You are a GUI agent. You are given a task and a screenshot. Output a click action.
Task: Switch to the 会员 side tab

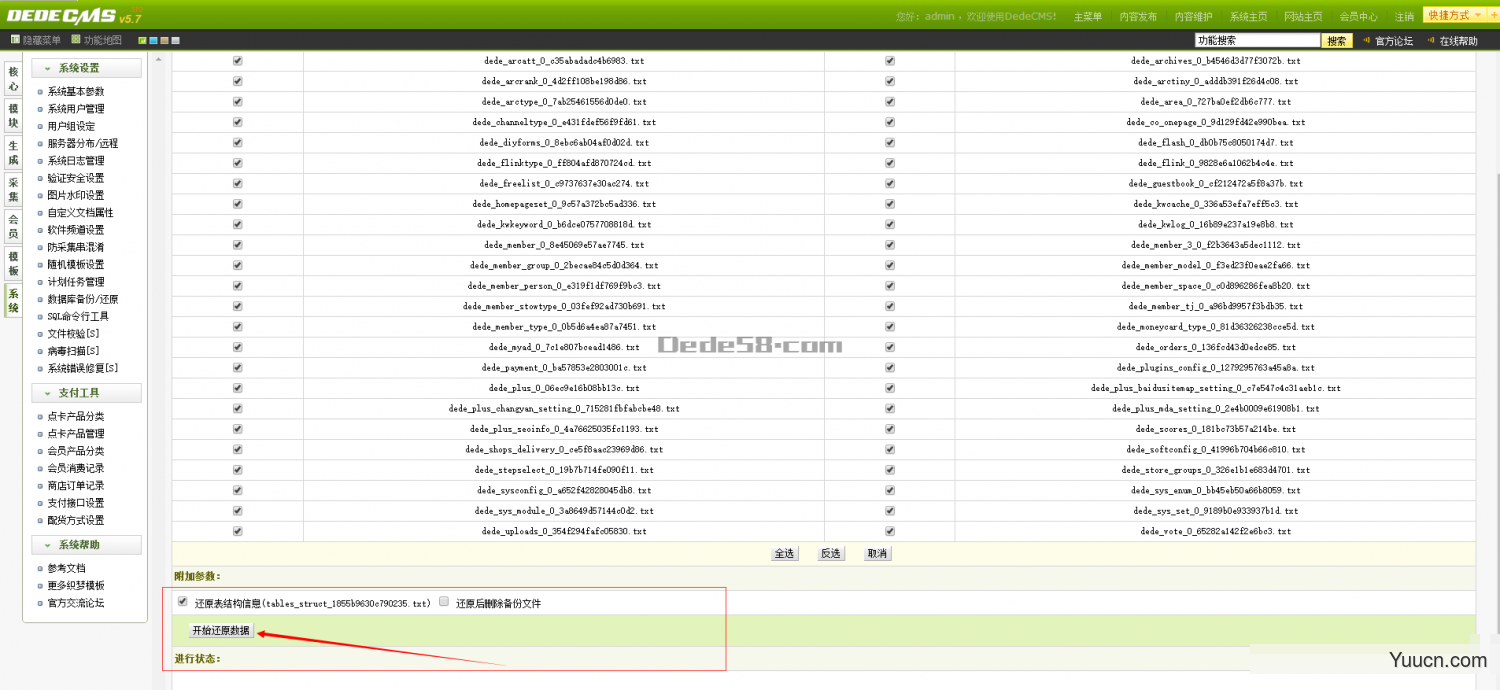tap(13, 226)
